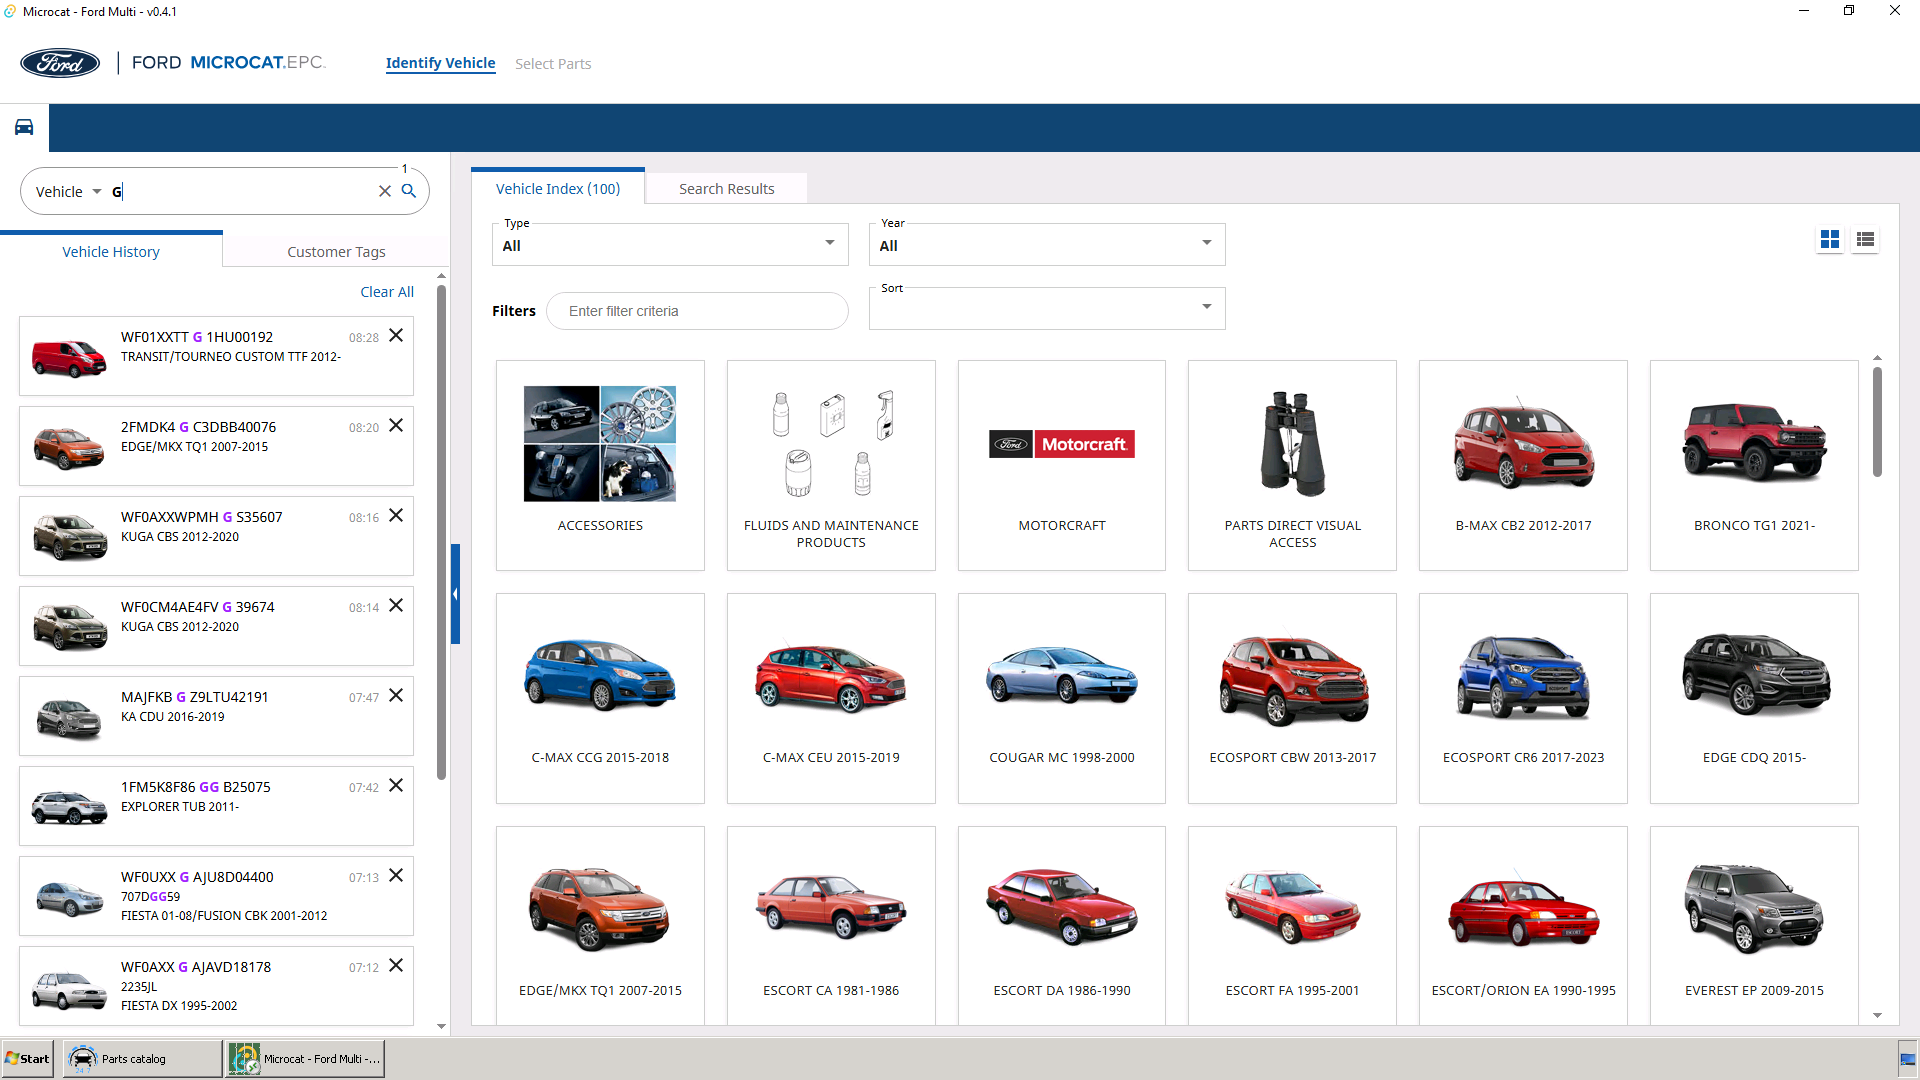The image size is (1920, 1080).
Task: Open the Year dropdown
Action: tap(1047, 244)
